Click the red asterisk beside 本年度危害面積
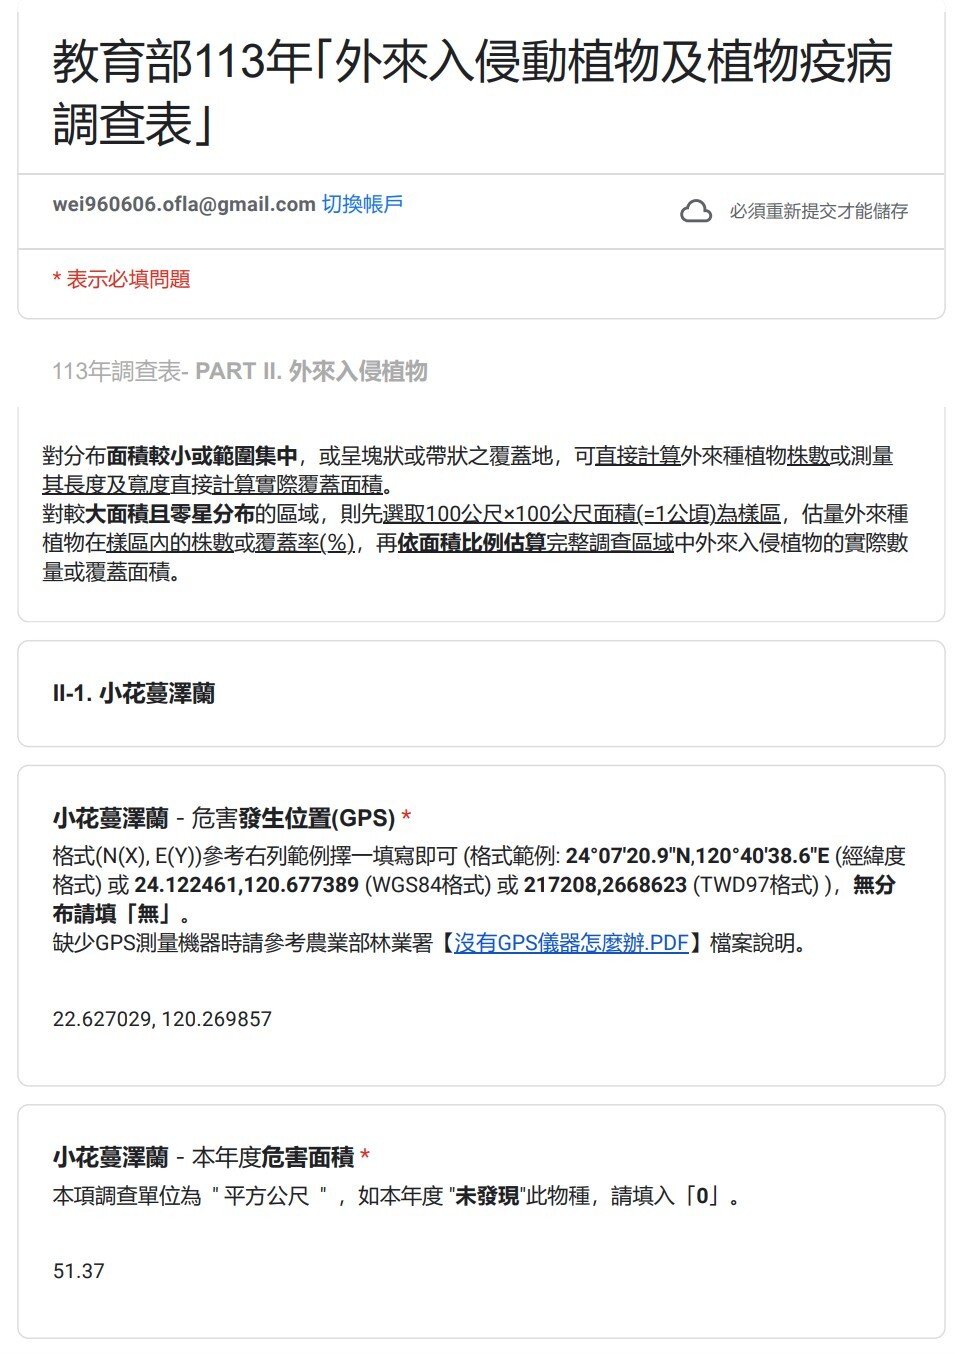The width and height of the screenshot is (955, 1354). (365, 1157)
